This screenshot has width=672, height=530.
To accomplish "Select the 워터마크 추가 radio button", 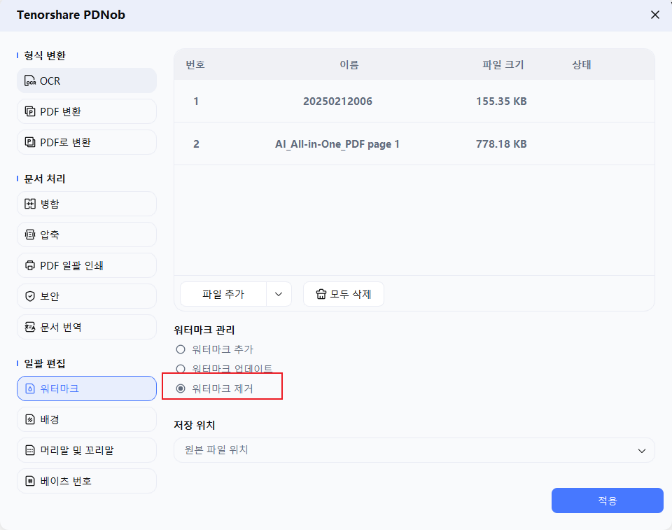I will [180, 349].
